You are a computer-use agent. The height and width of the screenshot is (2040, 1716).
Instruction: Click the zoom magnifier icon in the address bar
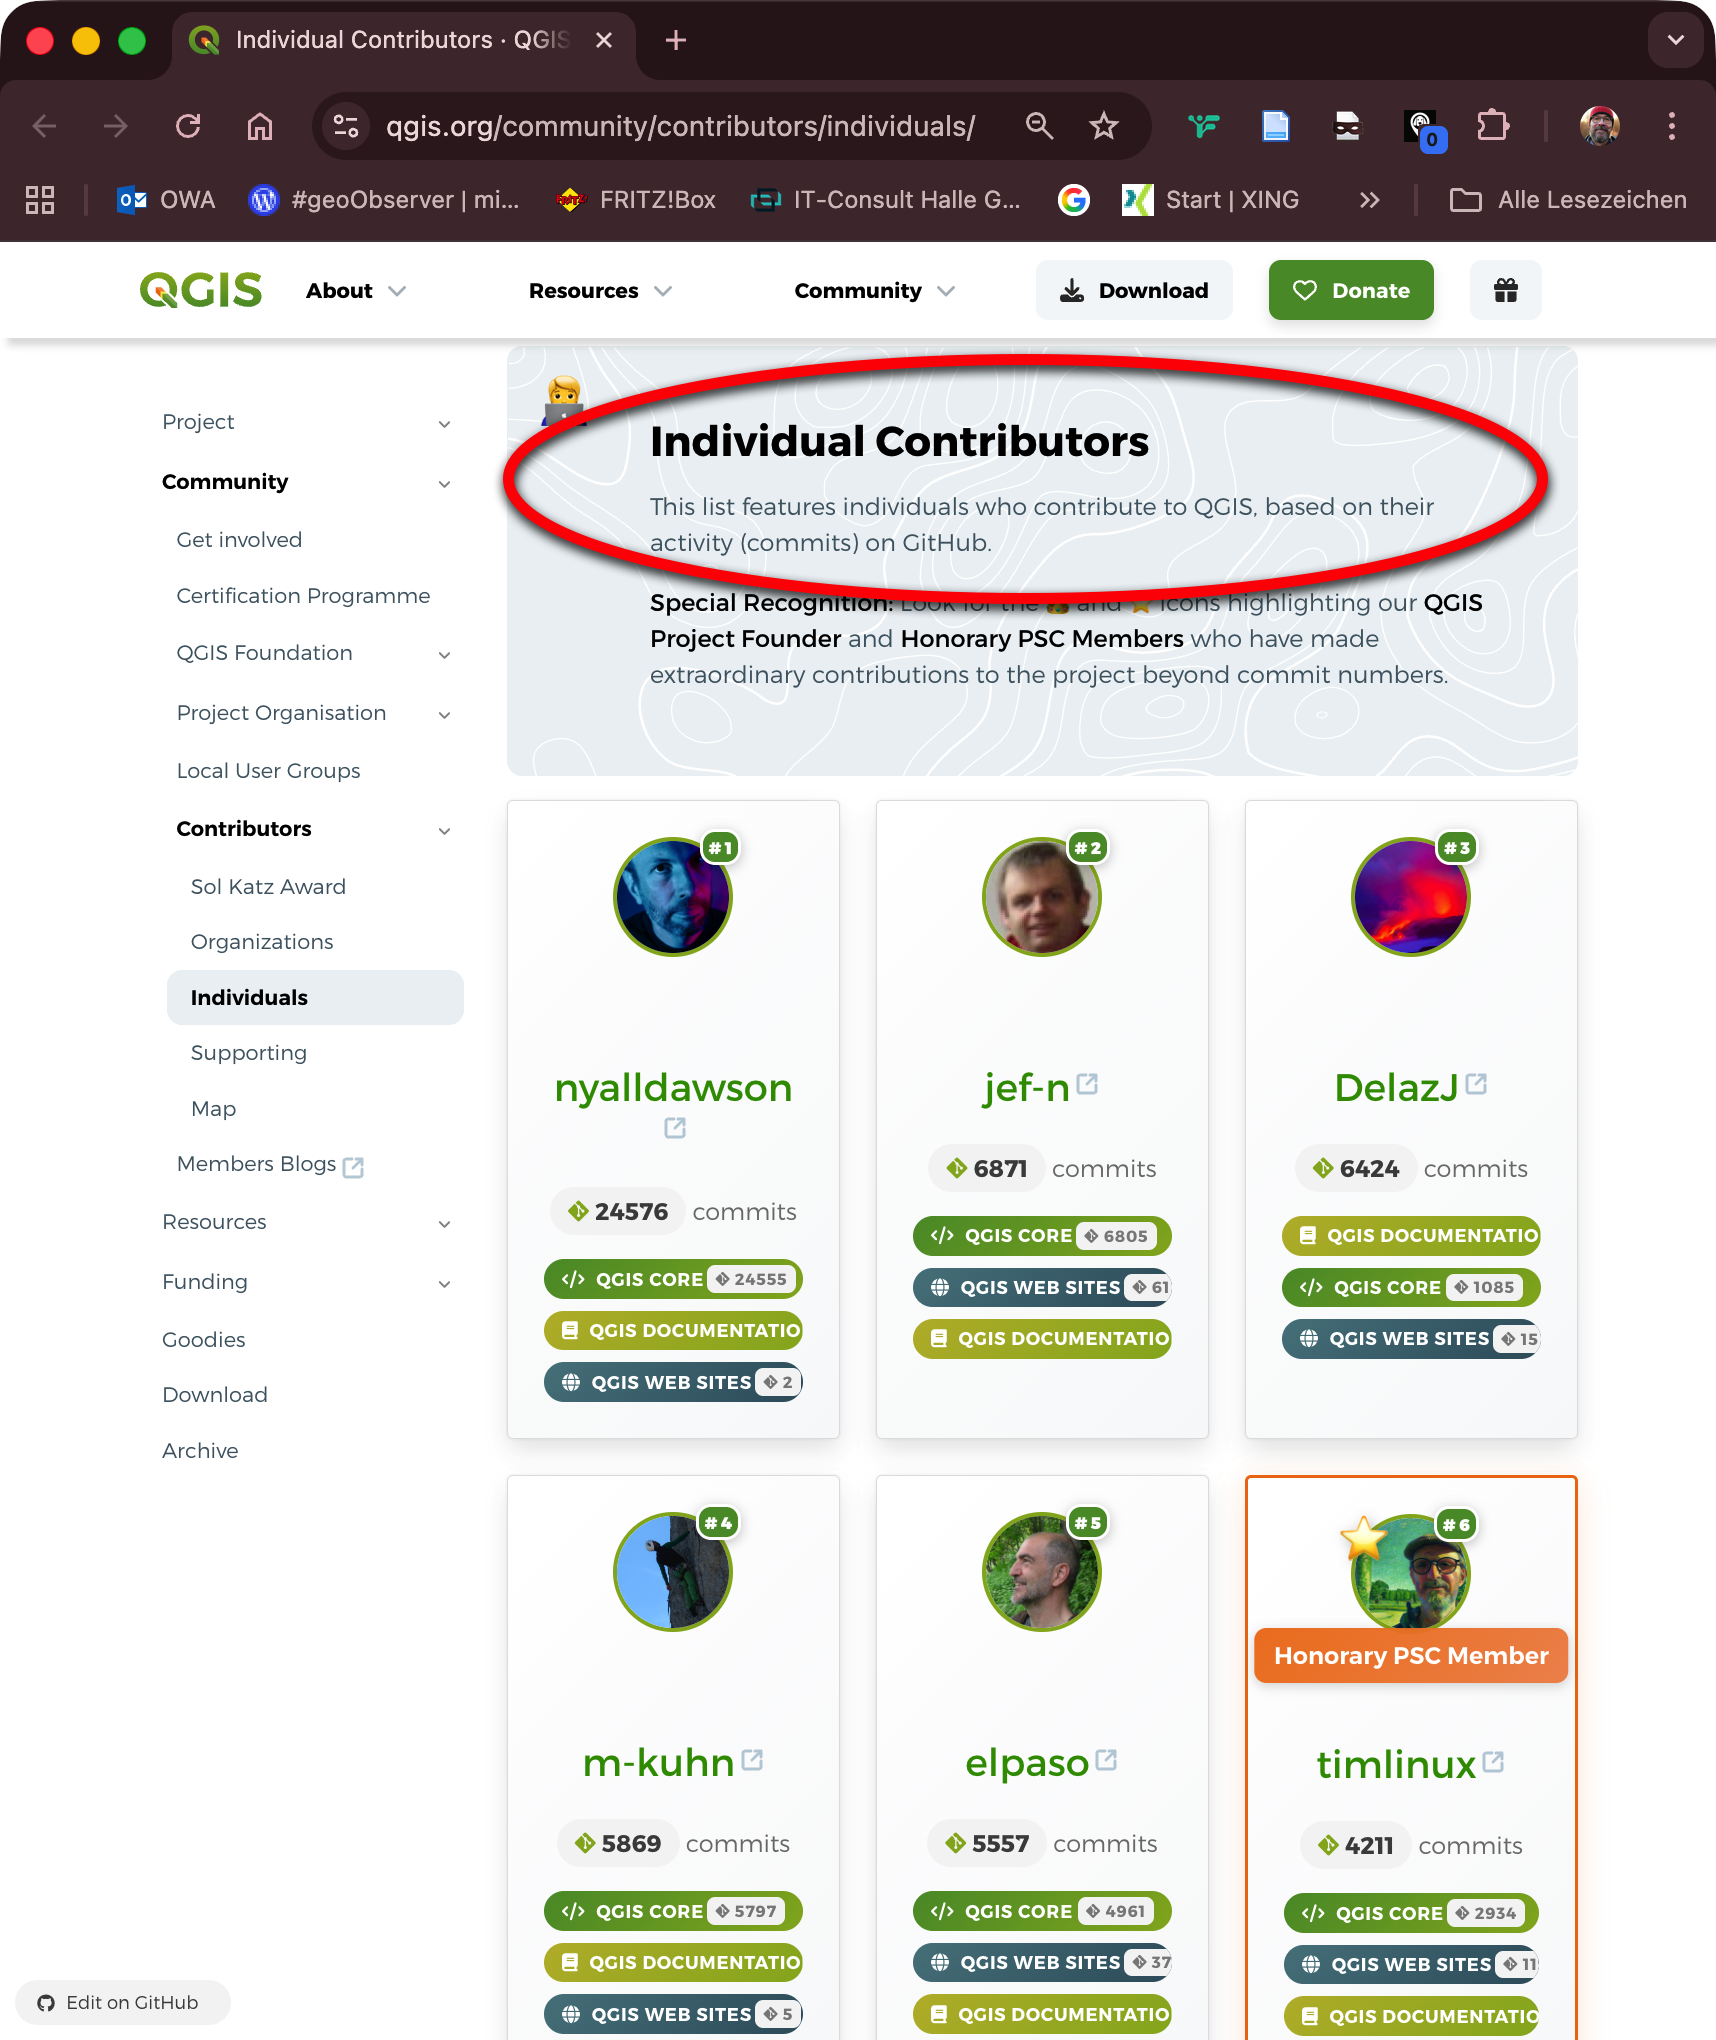[1039, 126]
